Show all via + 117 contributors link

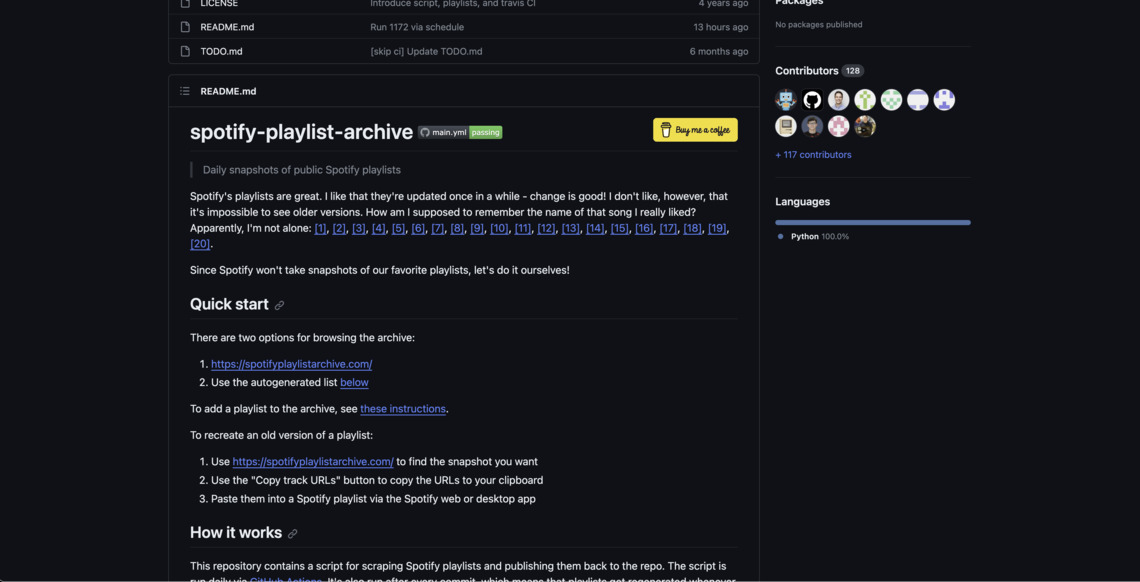tap(813, 155)
